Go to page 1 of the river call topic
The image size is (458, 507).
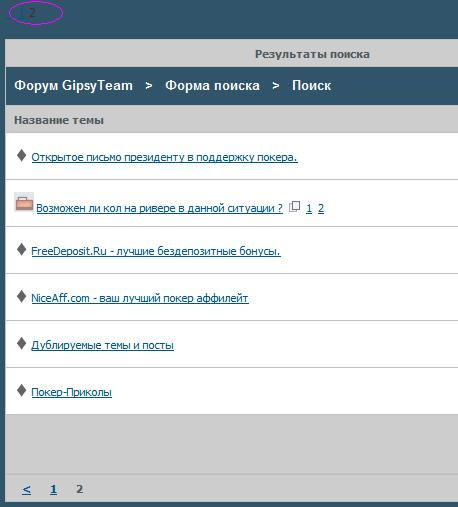click(x=309, y=208)
